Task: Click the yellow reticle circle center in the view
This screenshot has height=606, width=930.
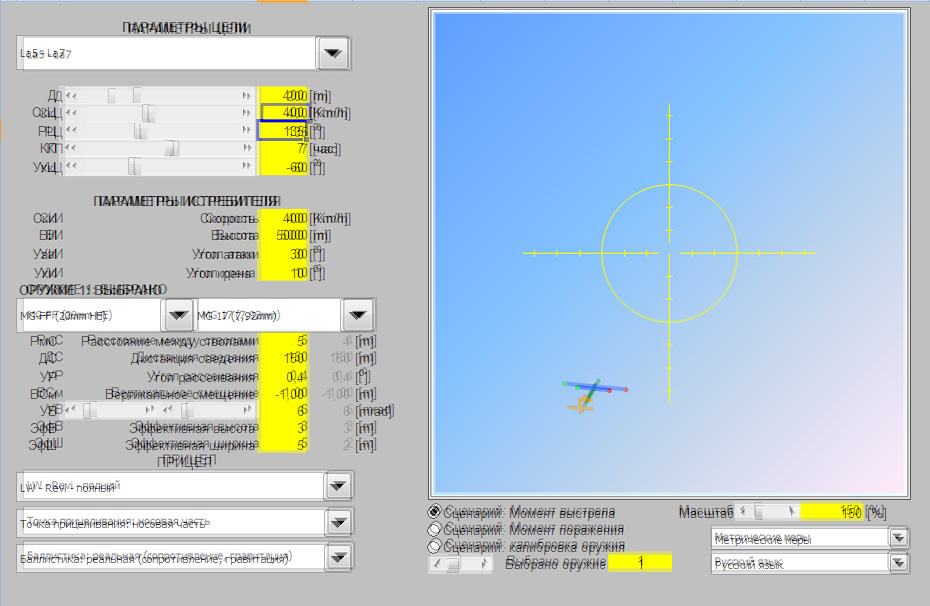Action: (x=669, y=253)
